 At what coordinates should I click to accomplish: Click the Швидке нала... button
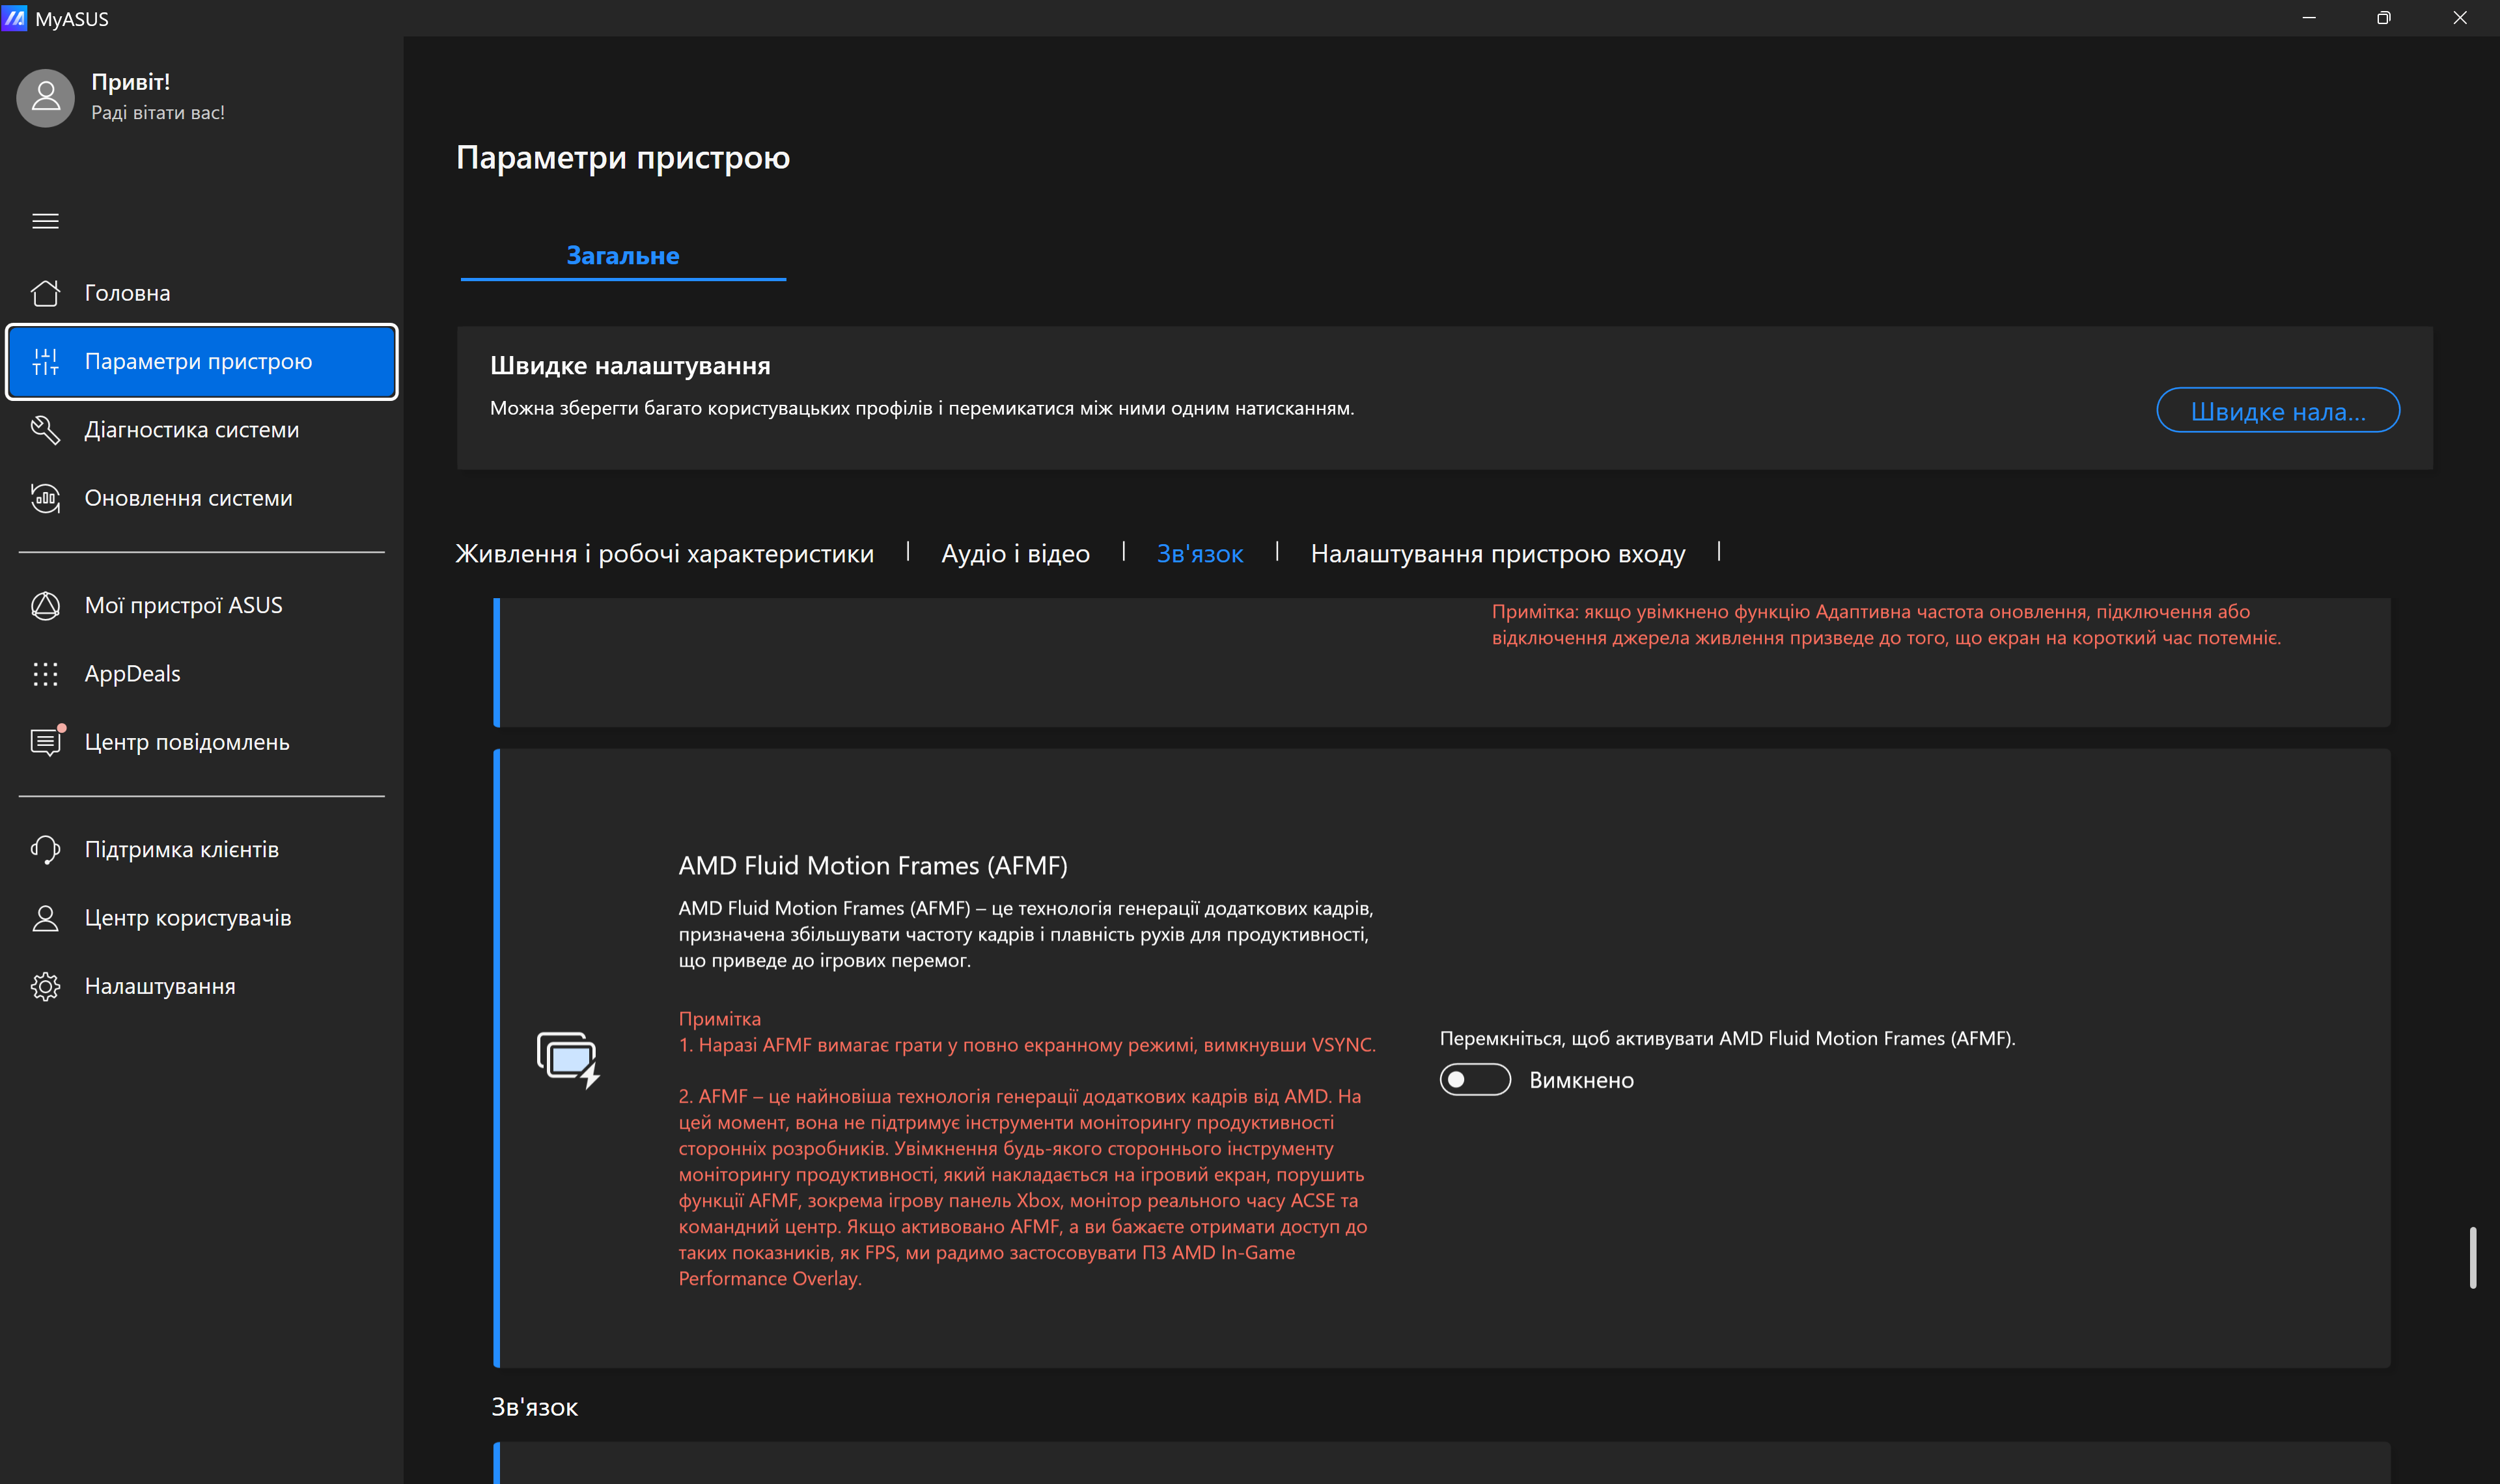(x=2277, y=411)
